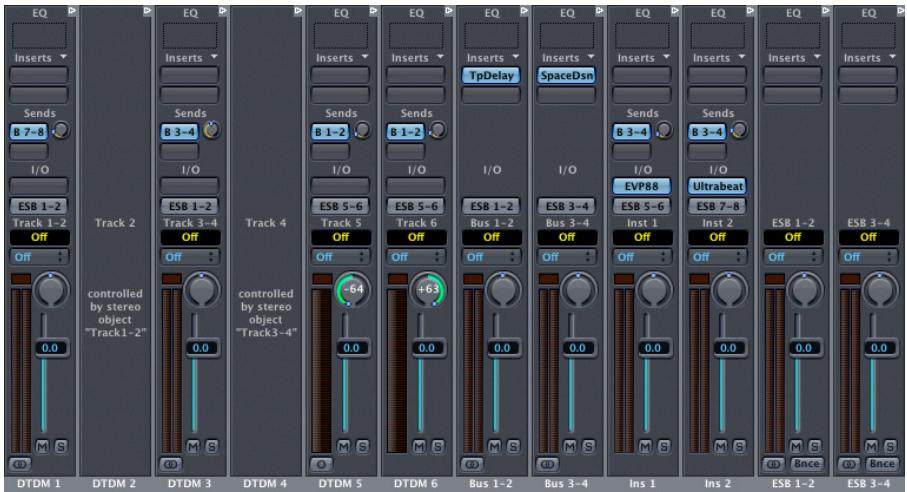Click the send level knob on Track 5

point(363,130)
